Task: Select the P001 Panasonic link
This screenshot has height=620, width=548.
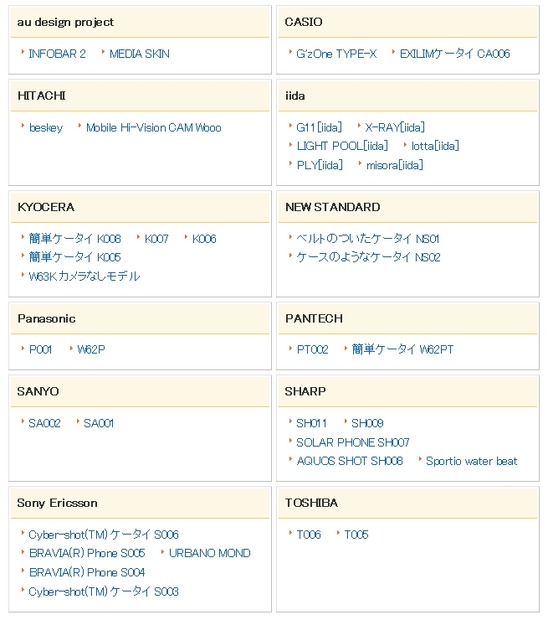Action: 40,350
